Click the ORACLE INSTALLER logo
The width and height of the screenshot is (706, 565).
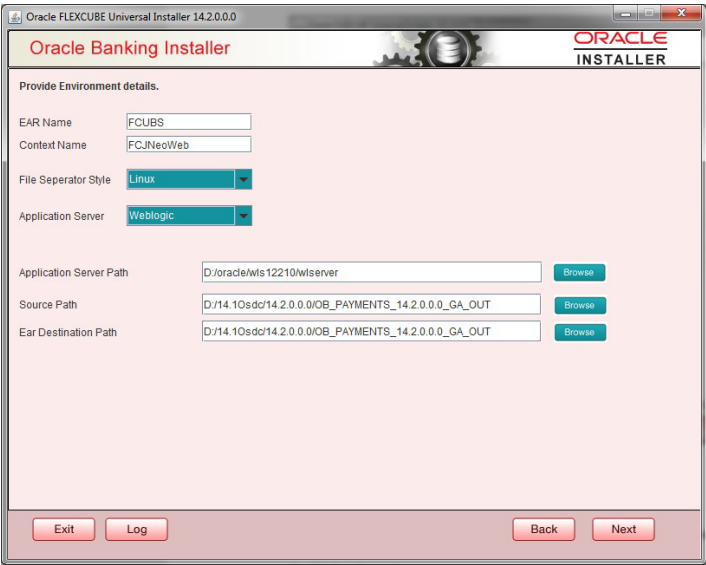(x=620, y=49)
